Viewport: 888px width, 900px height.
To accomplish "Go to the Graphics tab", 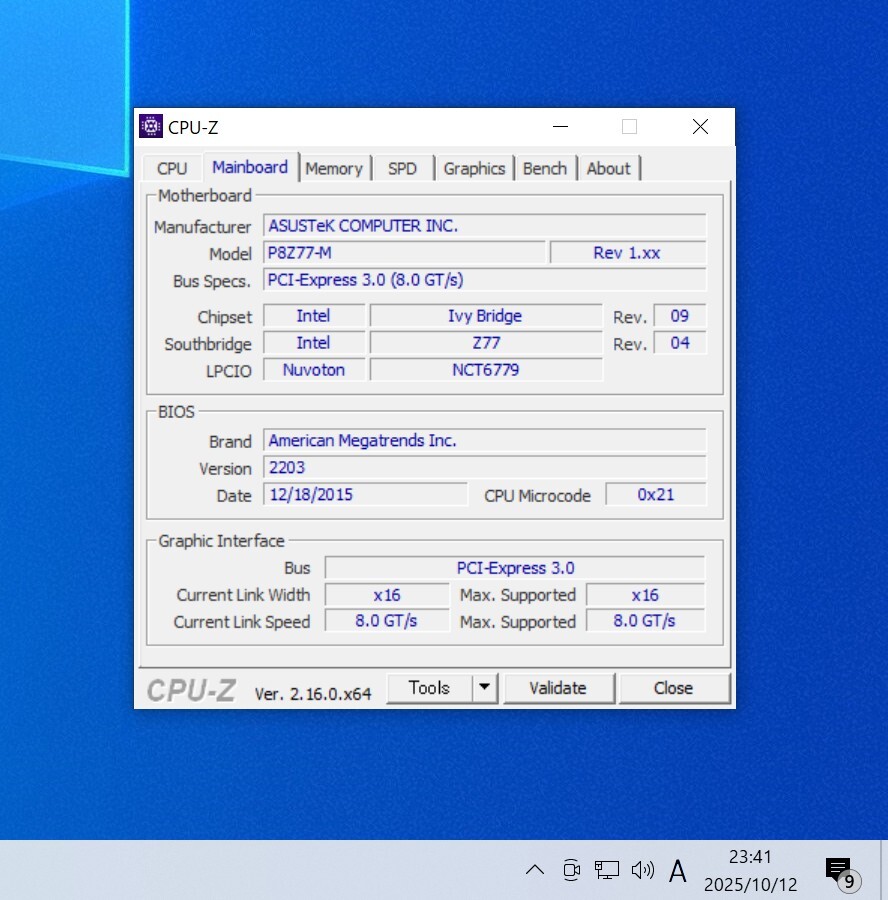I will [474, 169].
